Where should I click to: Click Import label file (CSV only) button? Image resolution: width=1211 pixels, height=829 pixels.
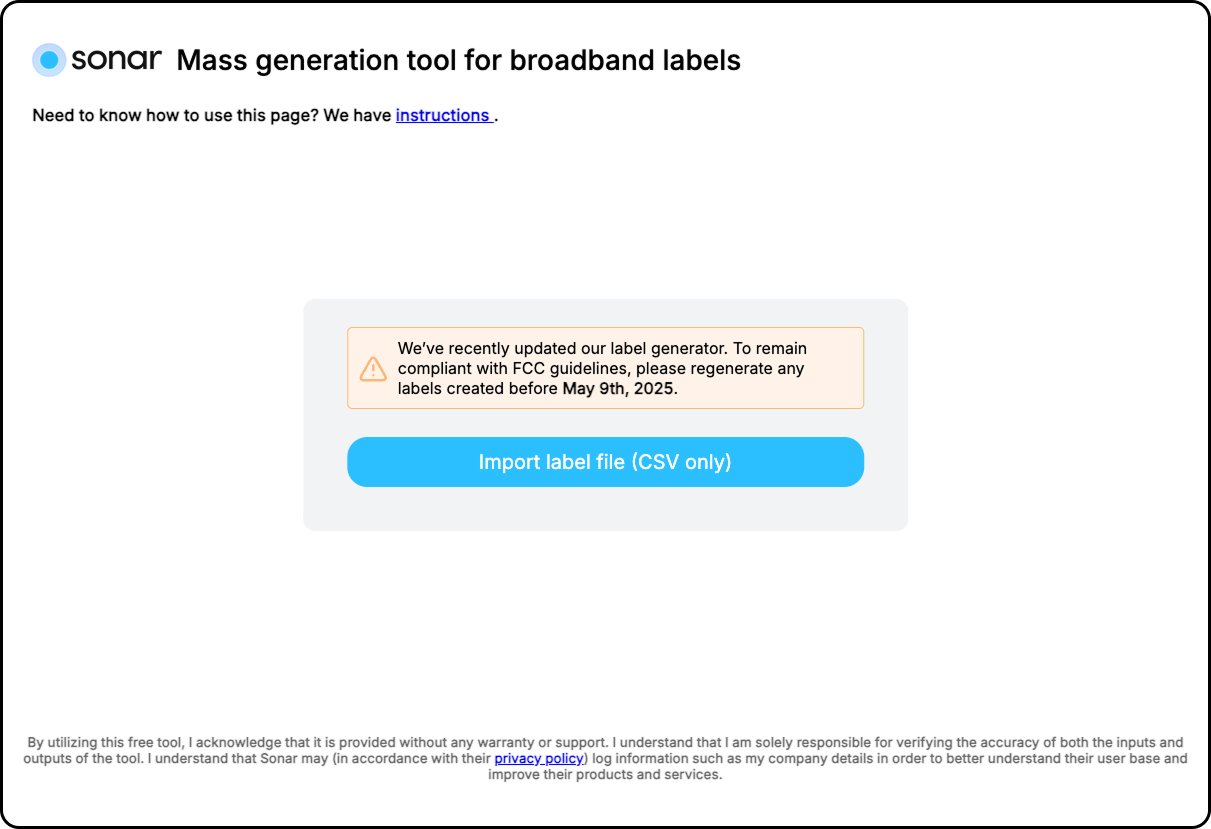[x=605, y=462]
